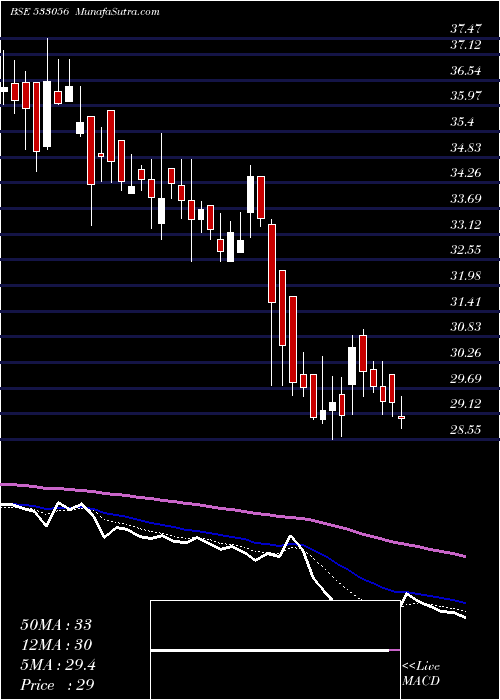Click the 34.83 price level label
Viewport: 500px width, 700px height.
[466, 147]
